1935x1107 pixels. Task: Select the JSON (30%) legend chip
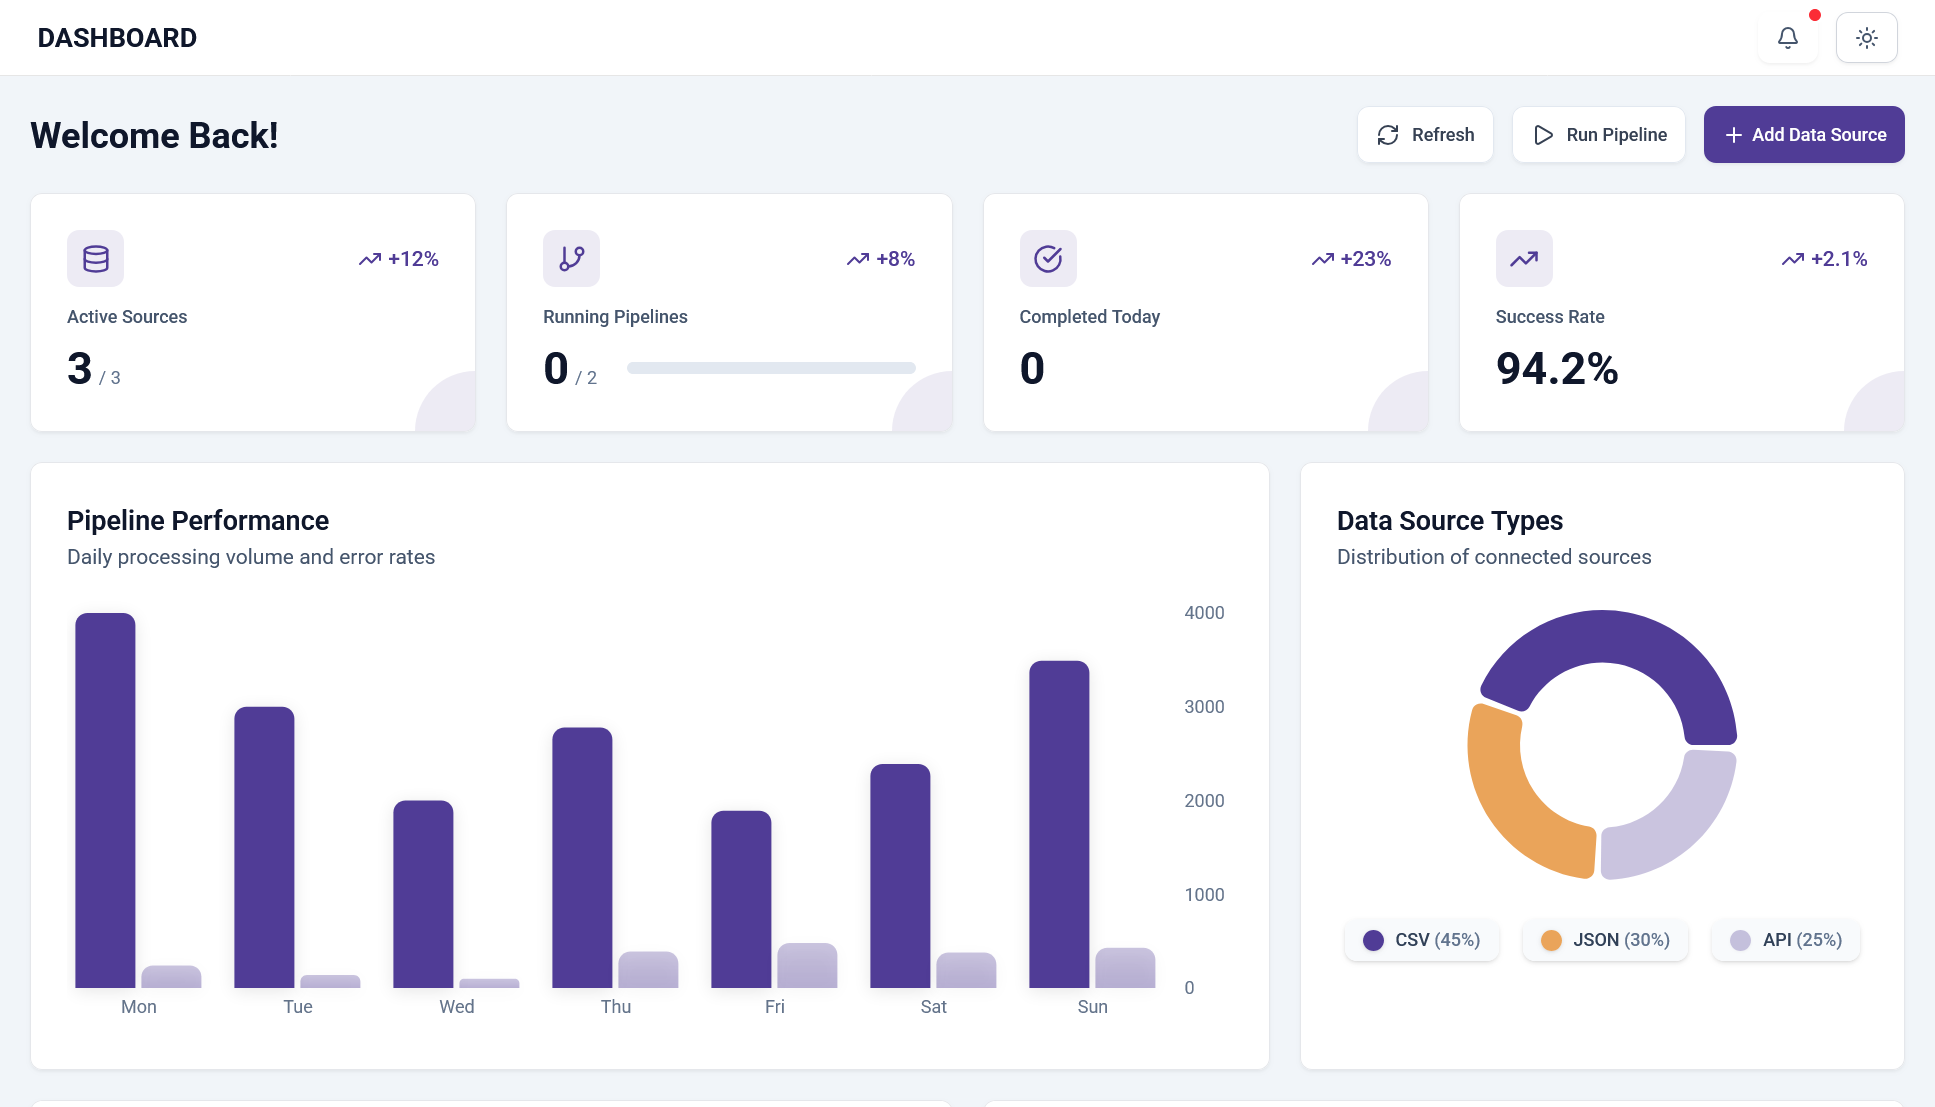click(x=1605, y=940)
